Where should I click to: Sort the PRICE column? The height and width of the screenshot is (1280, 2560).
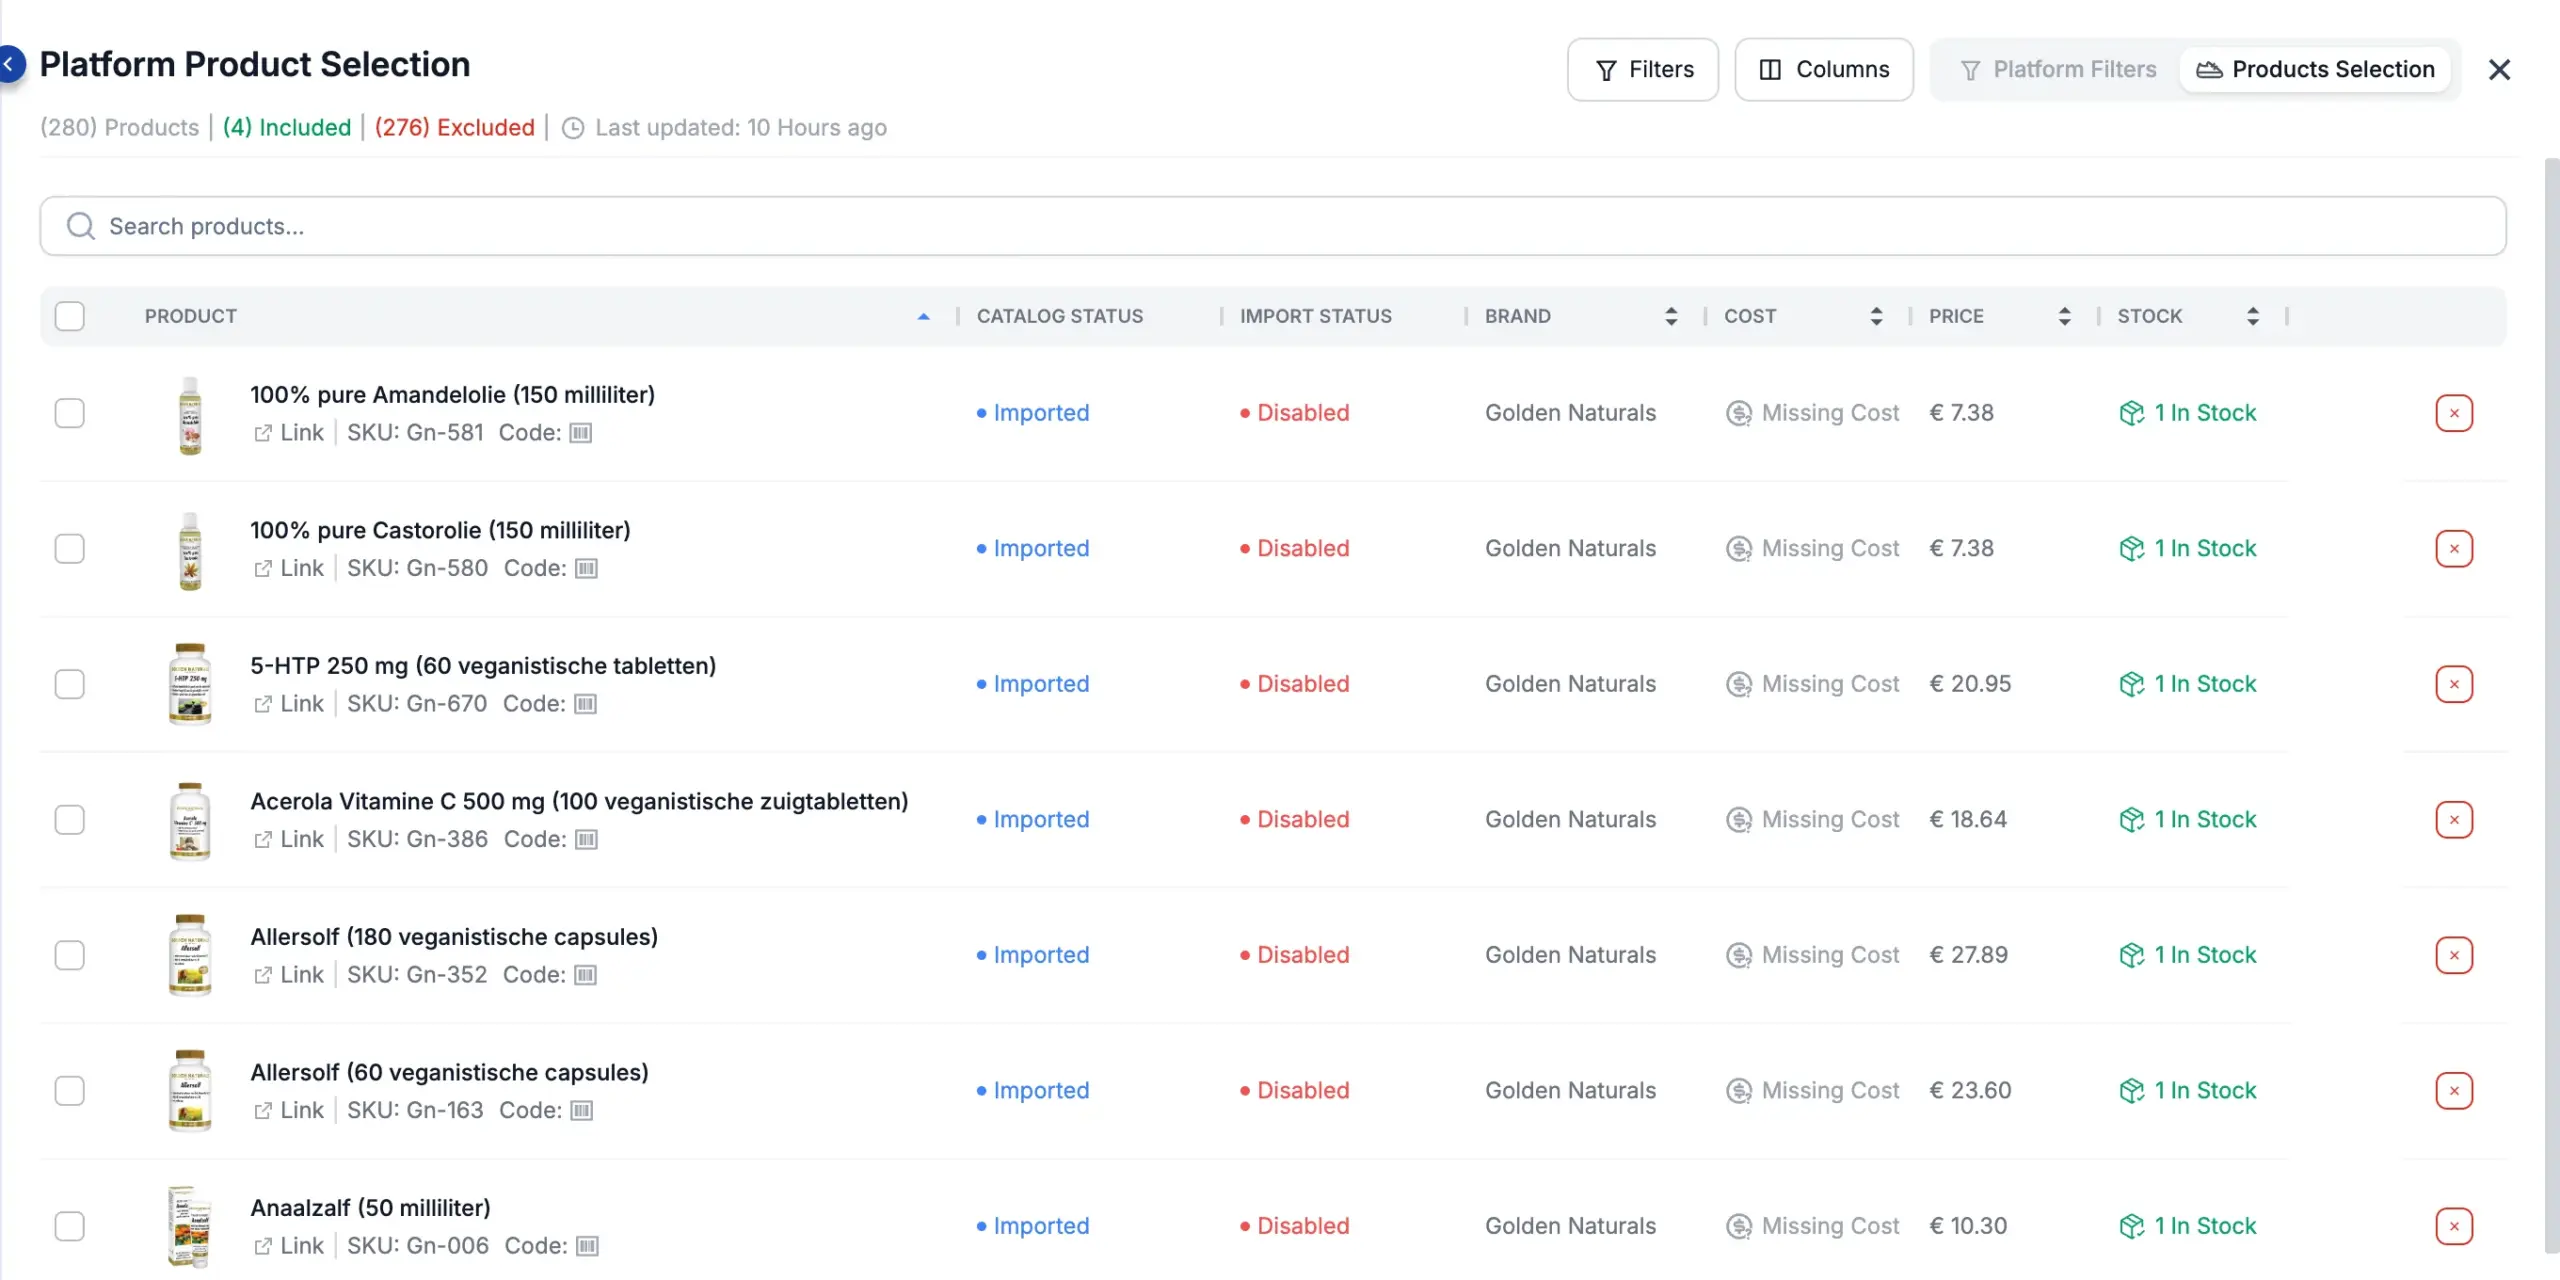click(x=2064, y=316)
